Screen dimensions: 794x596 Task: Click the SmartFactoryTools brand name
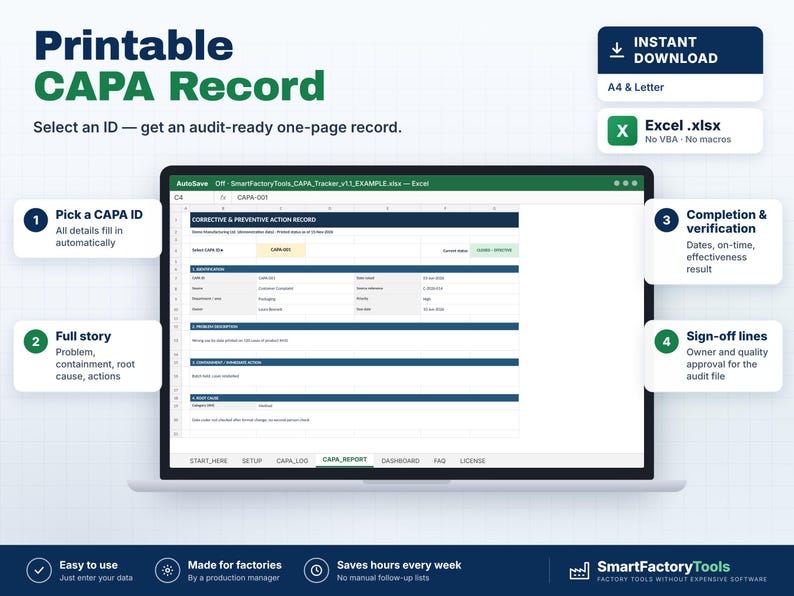pyautogui.click(x=663, y=567)
